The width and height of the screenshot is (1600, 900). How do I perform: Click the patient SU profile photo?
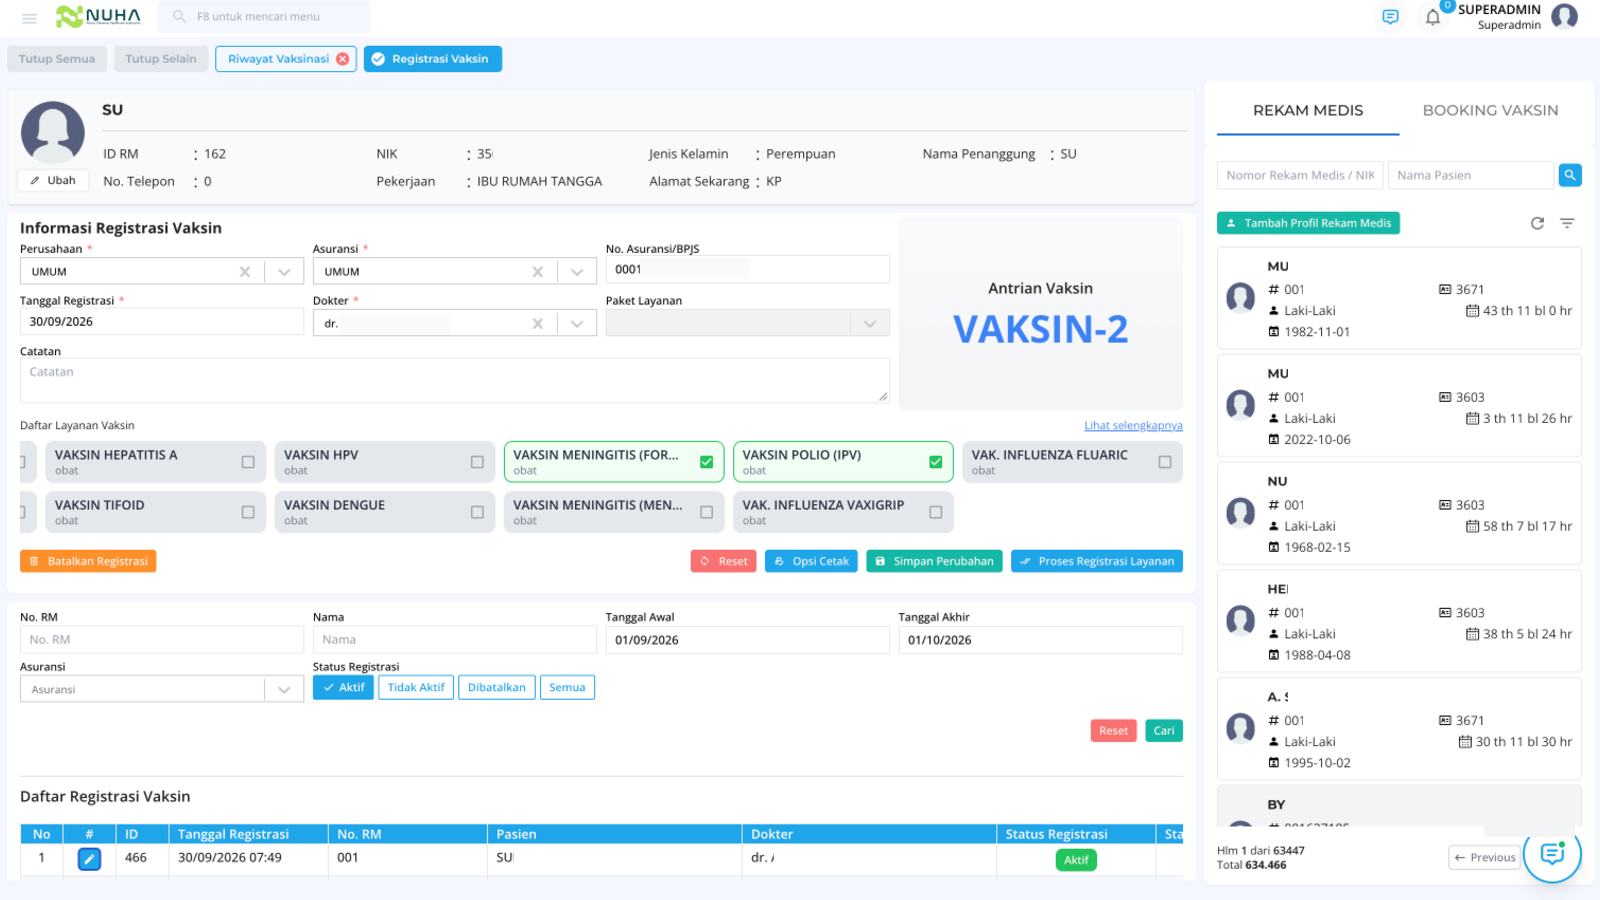point(53,132)
